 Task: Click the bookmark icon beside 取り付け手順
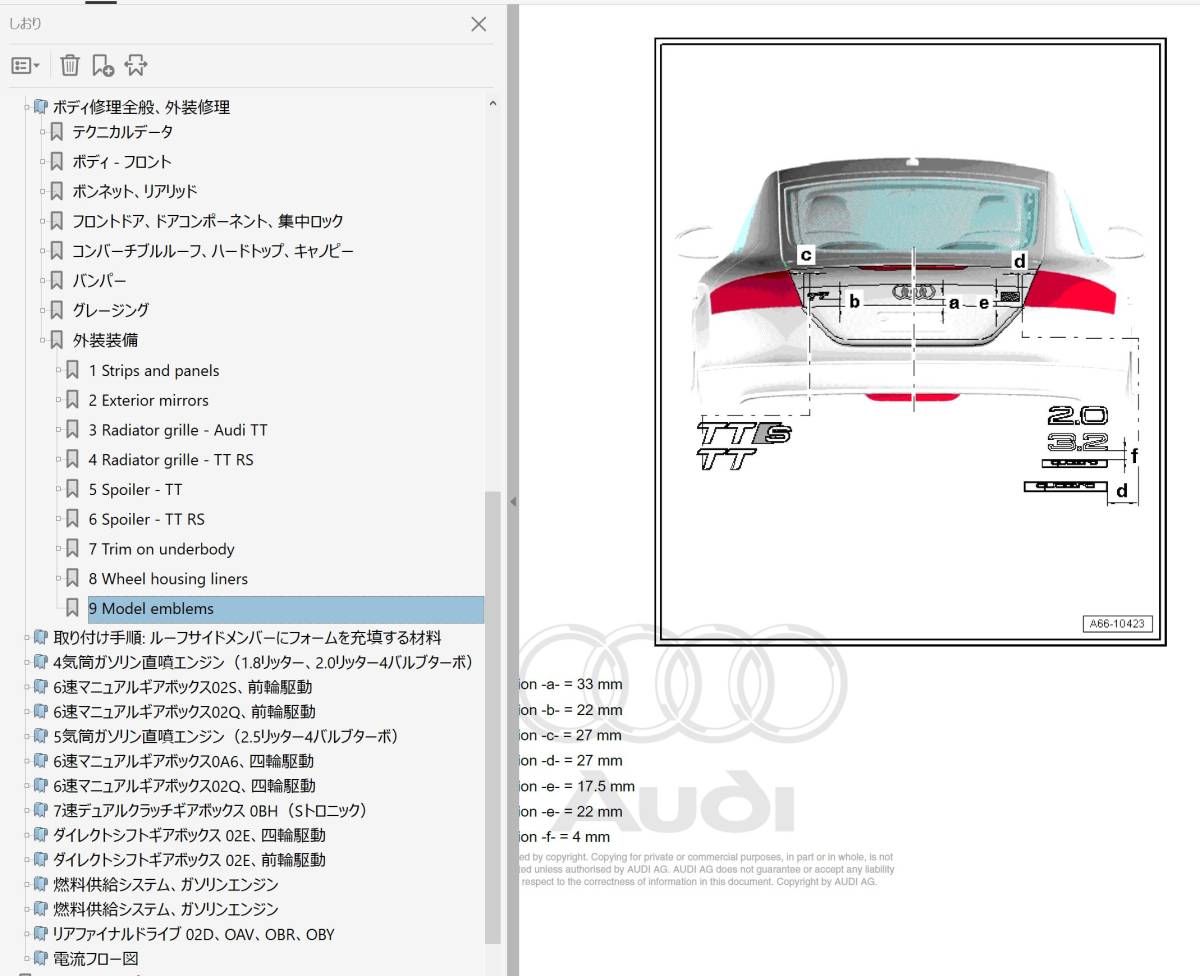click(40, 637)
